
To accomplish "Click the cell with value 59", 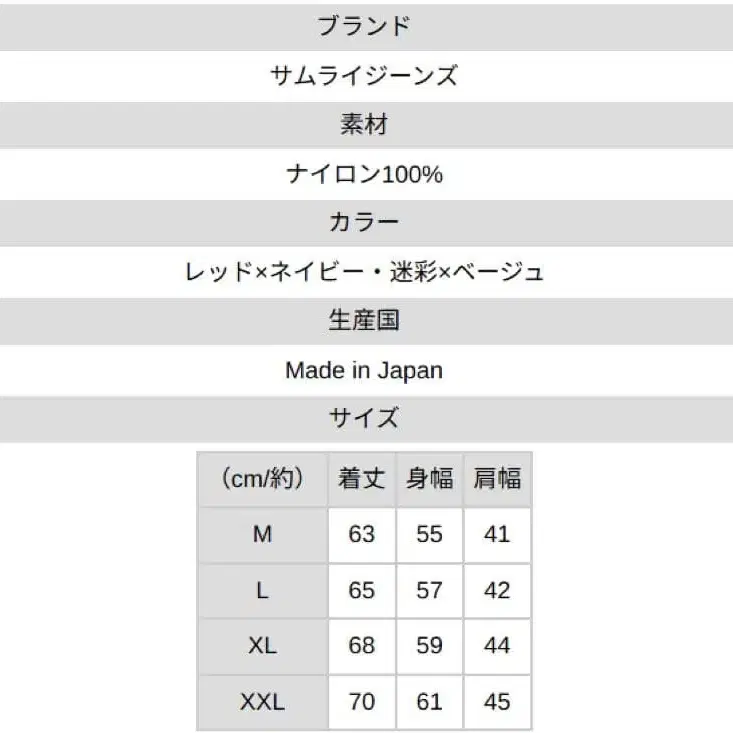I will 430,646.
